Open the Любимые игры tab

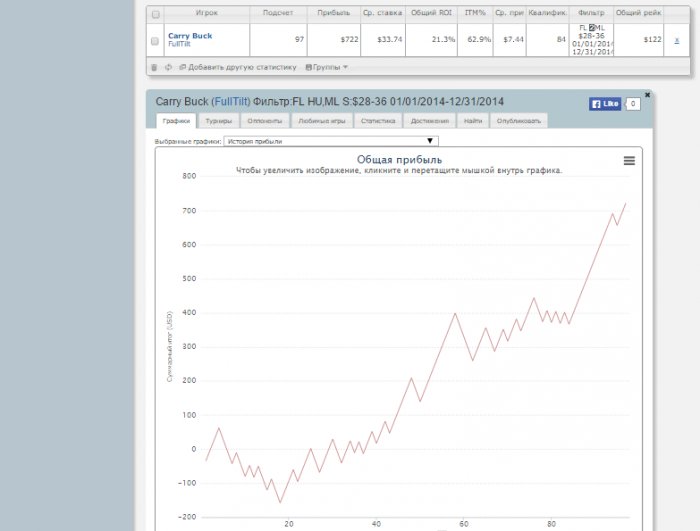[x=322, y=121]
